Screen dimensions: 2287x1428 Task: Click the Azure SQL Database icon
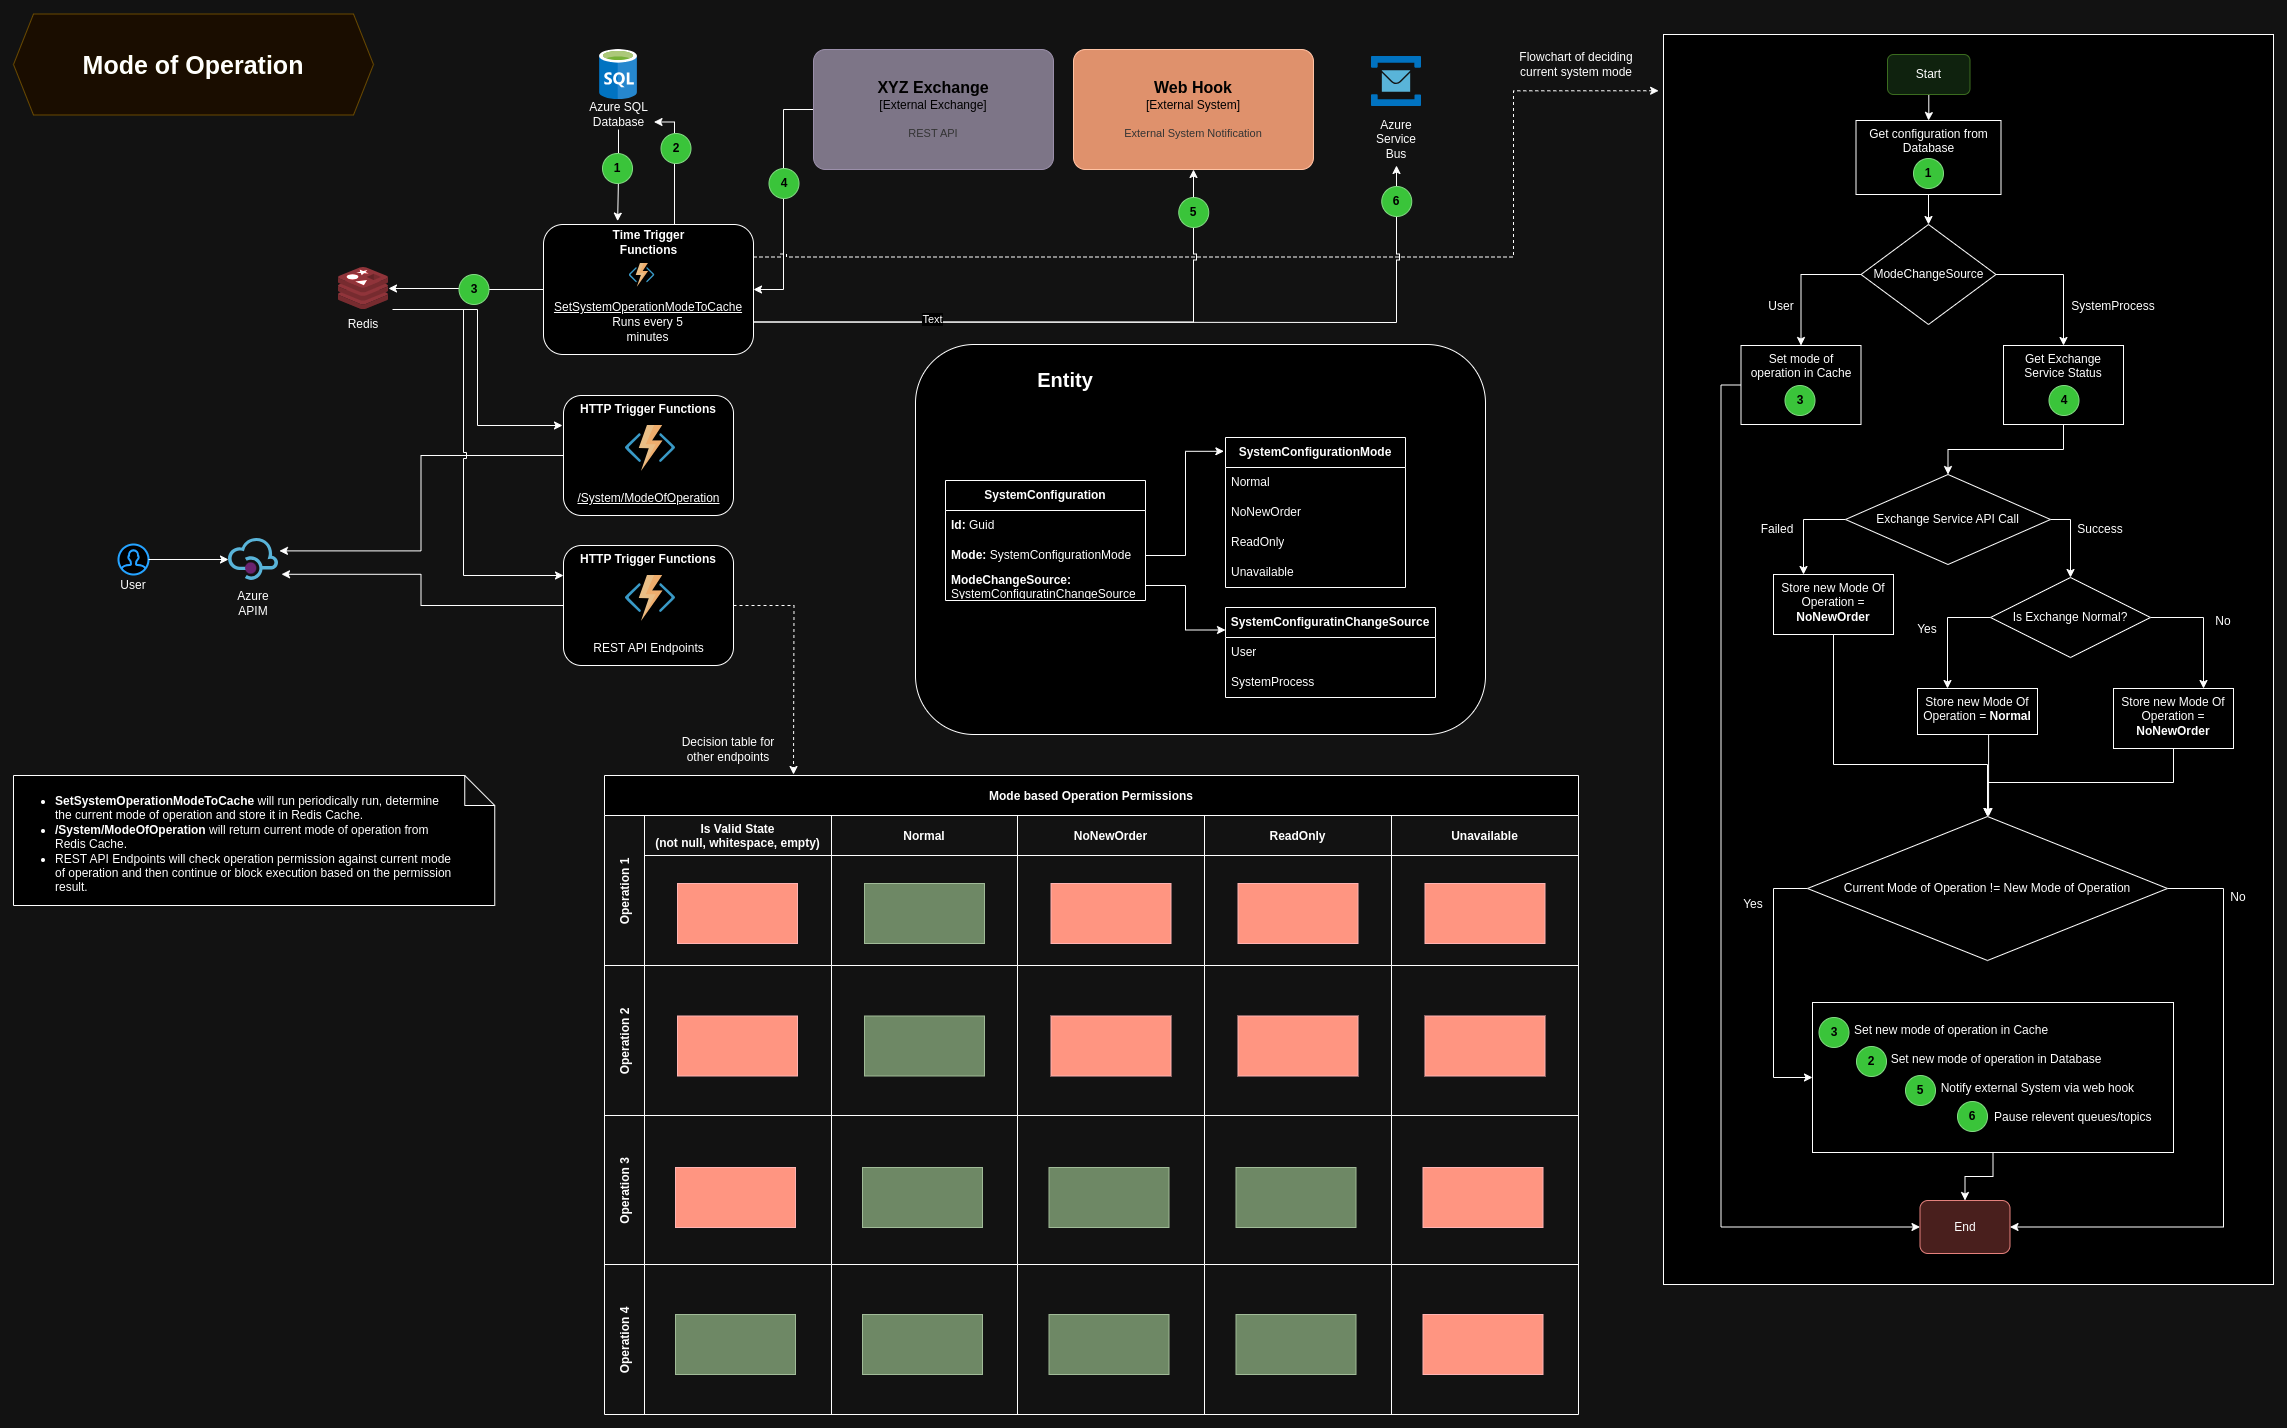pos(617,75)
